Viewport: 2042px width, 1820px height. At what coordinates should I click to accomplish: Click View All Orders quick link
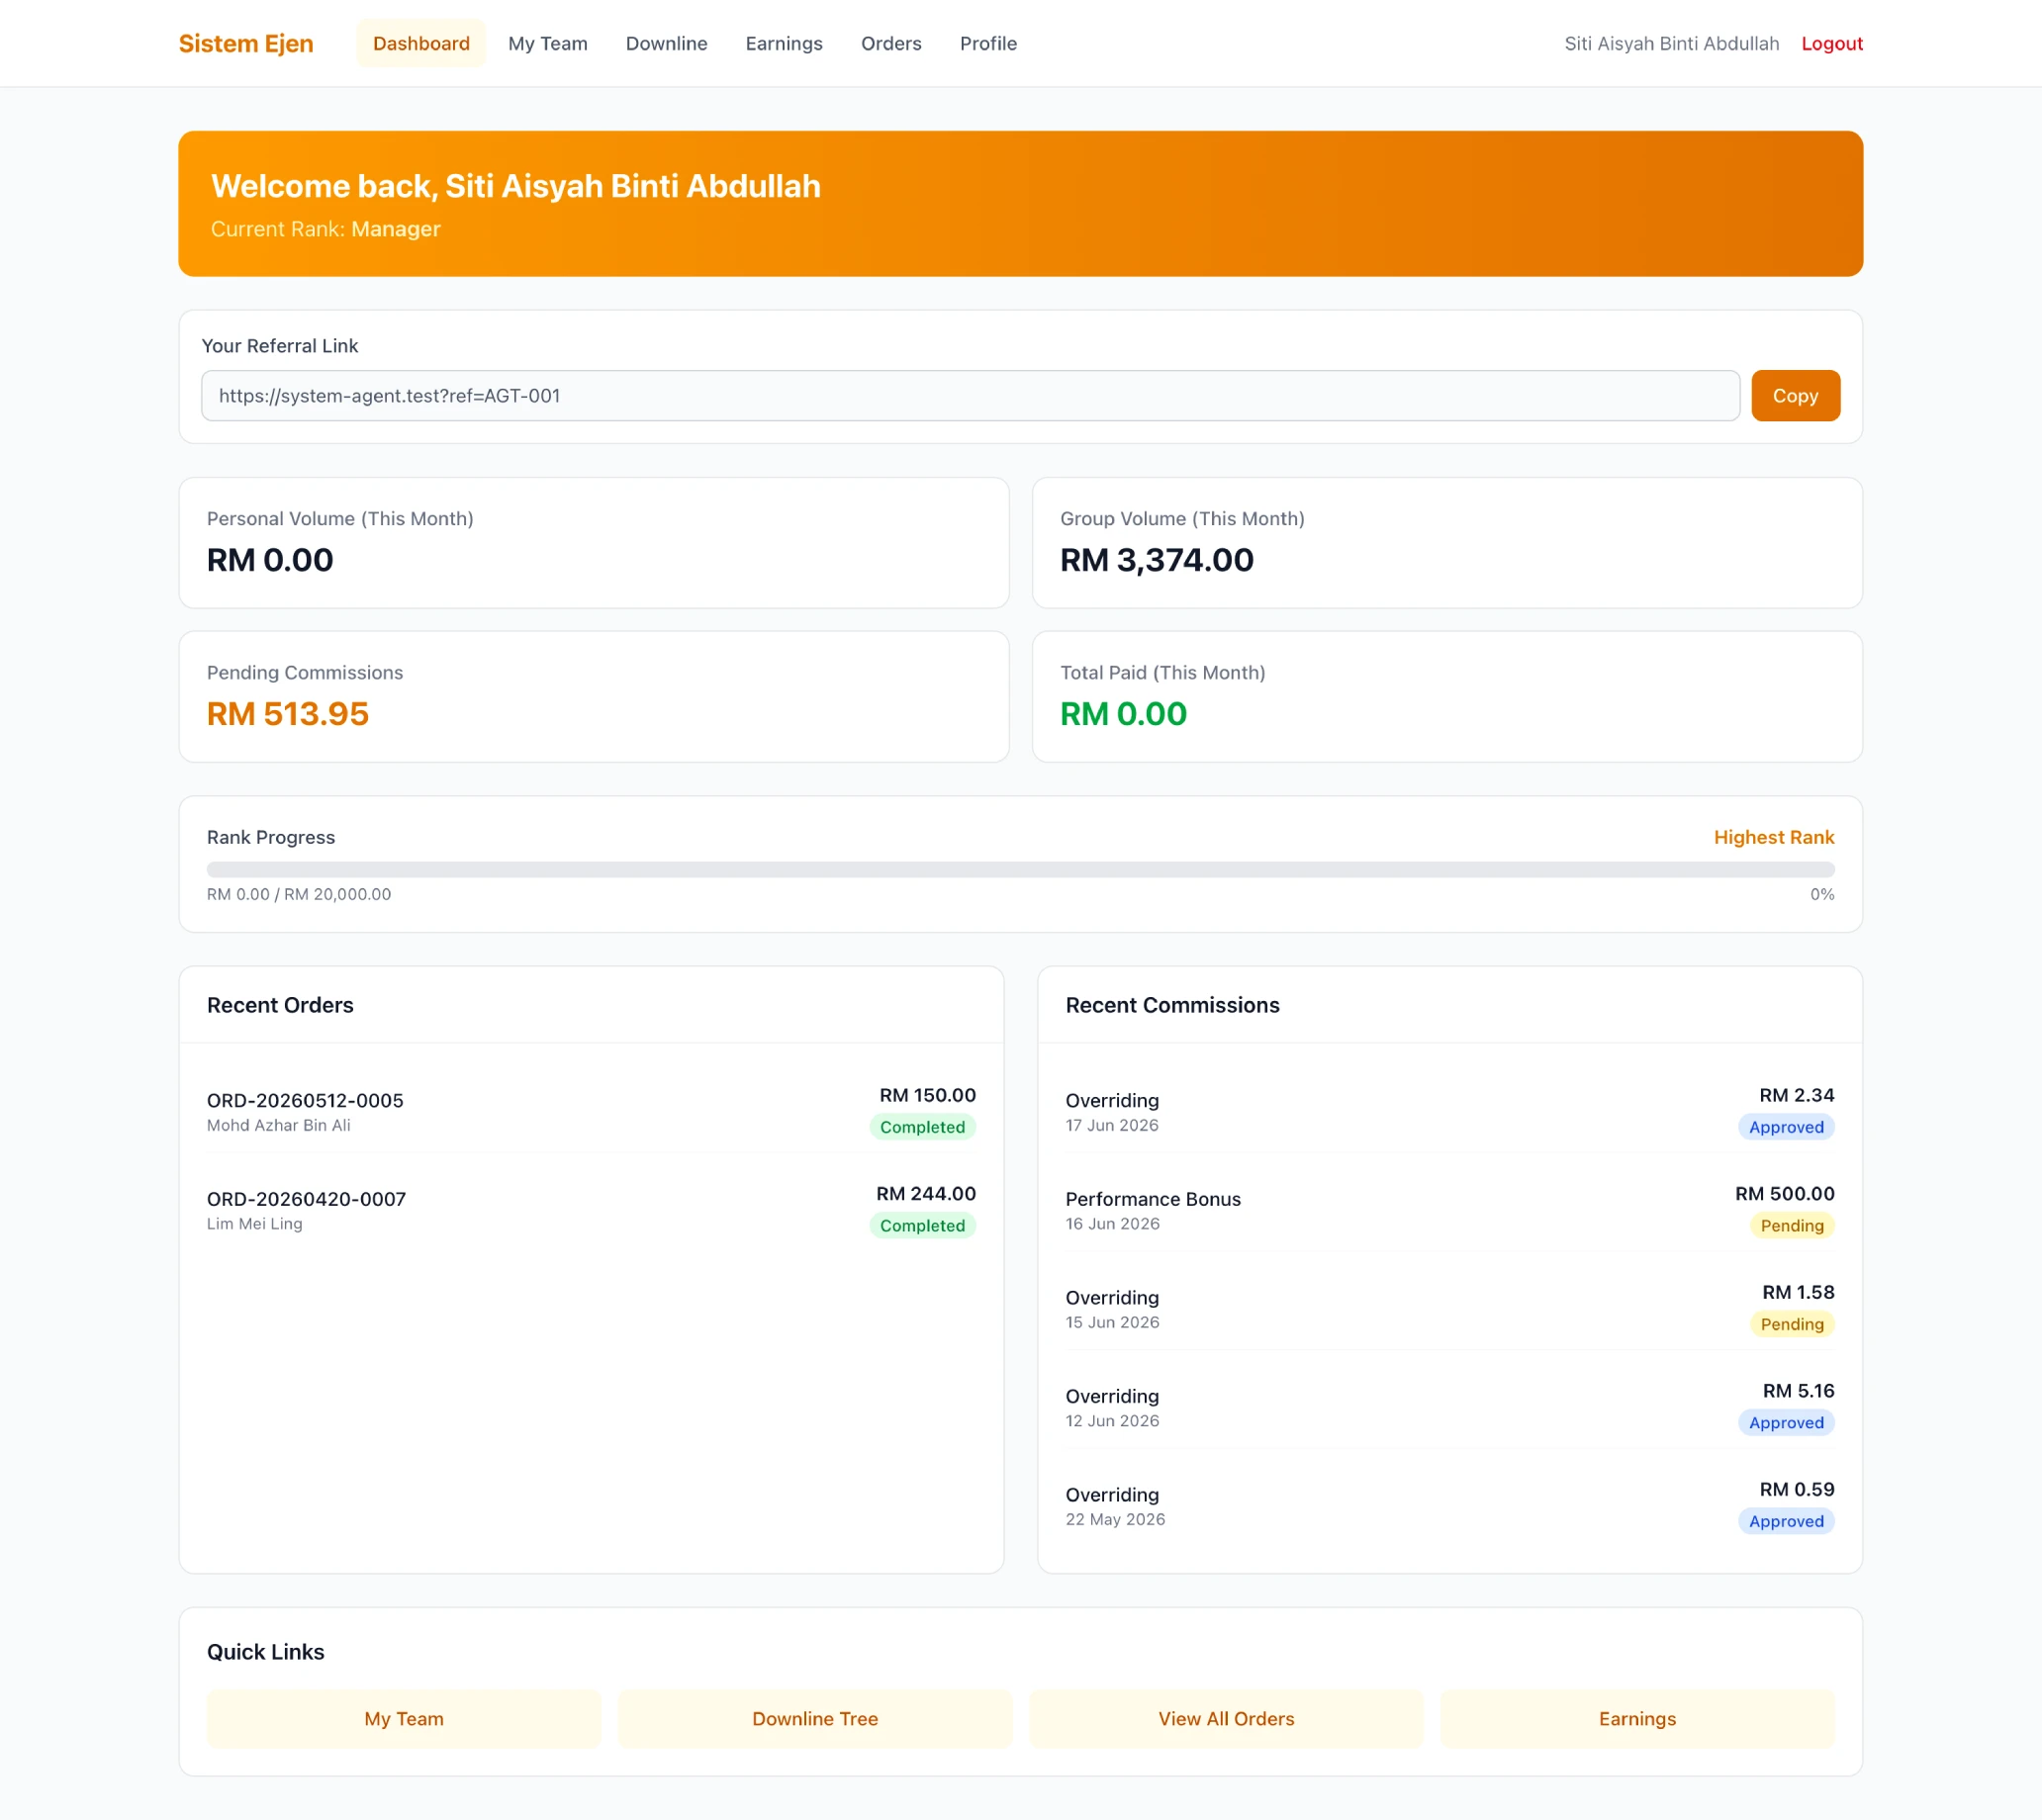1226,1718
